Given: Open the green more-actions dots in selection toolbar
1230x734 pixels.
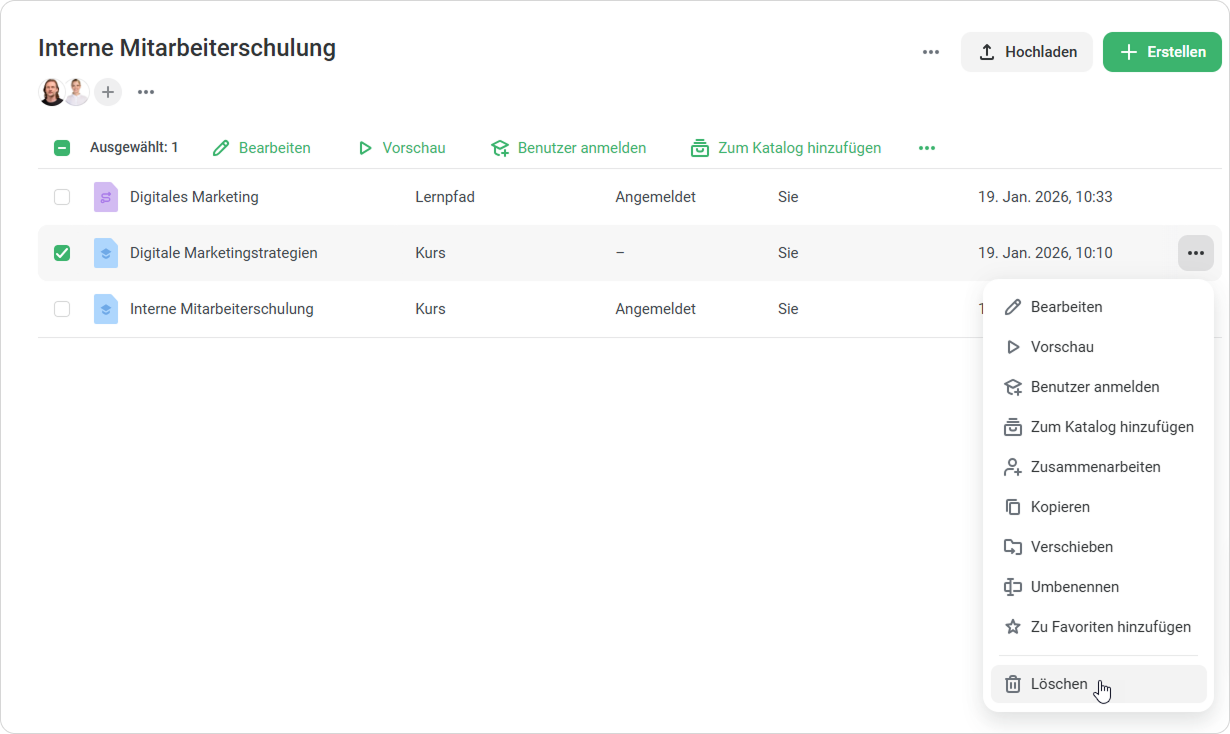Looking at the screenshot, I should (927, 148).
